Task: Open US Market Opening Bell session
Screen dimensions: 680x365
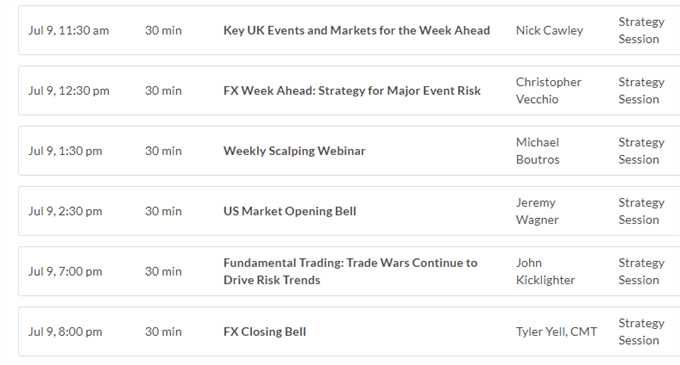Action: coord(290,211)
